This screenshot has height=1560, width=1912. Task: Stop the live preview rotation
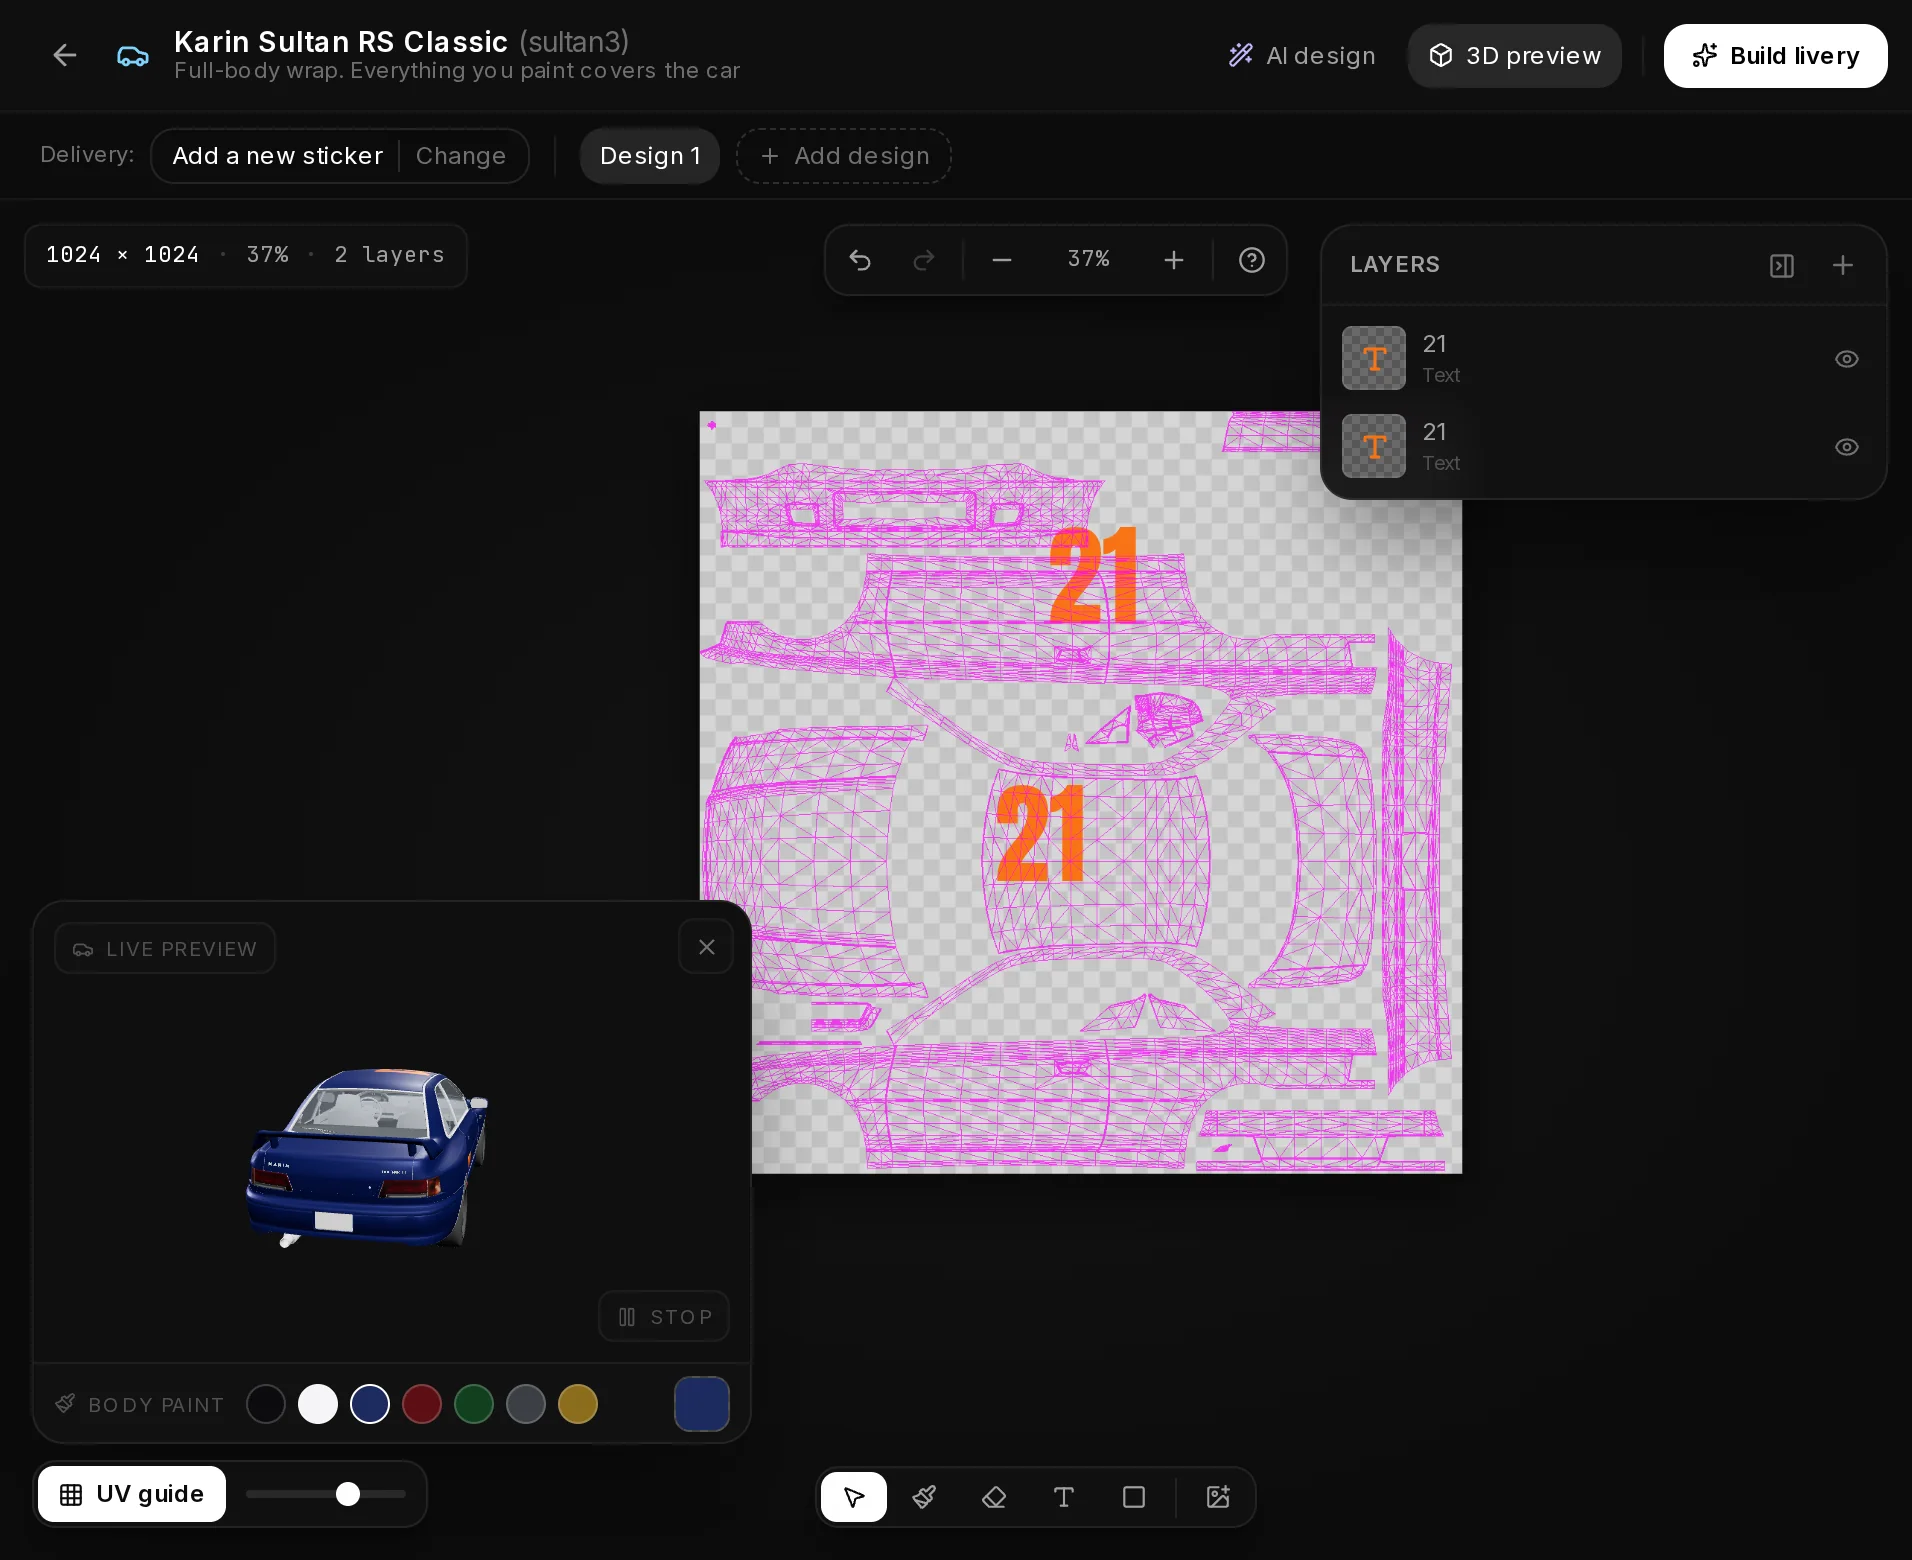(x=664, y=1317)
